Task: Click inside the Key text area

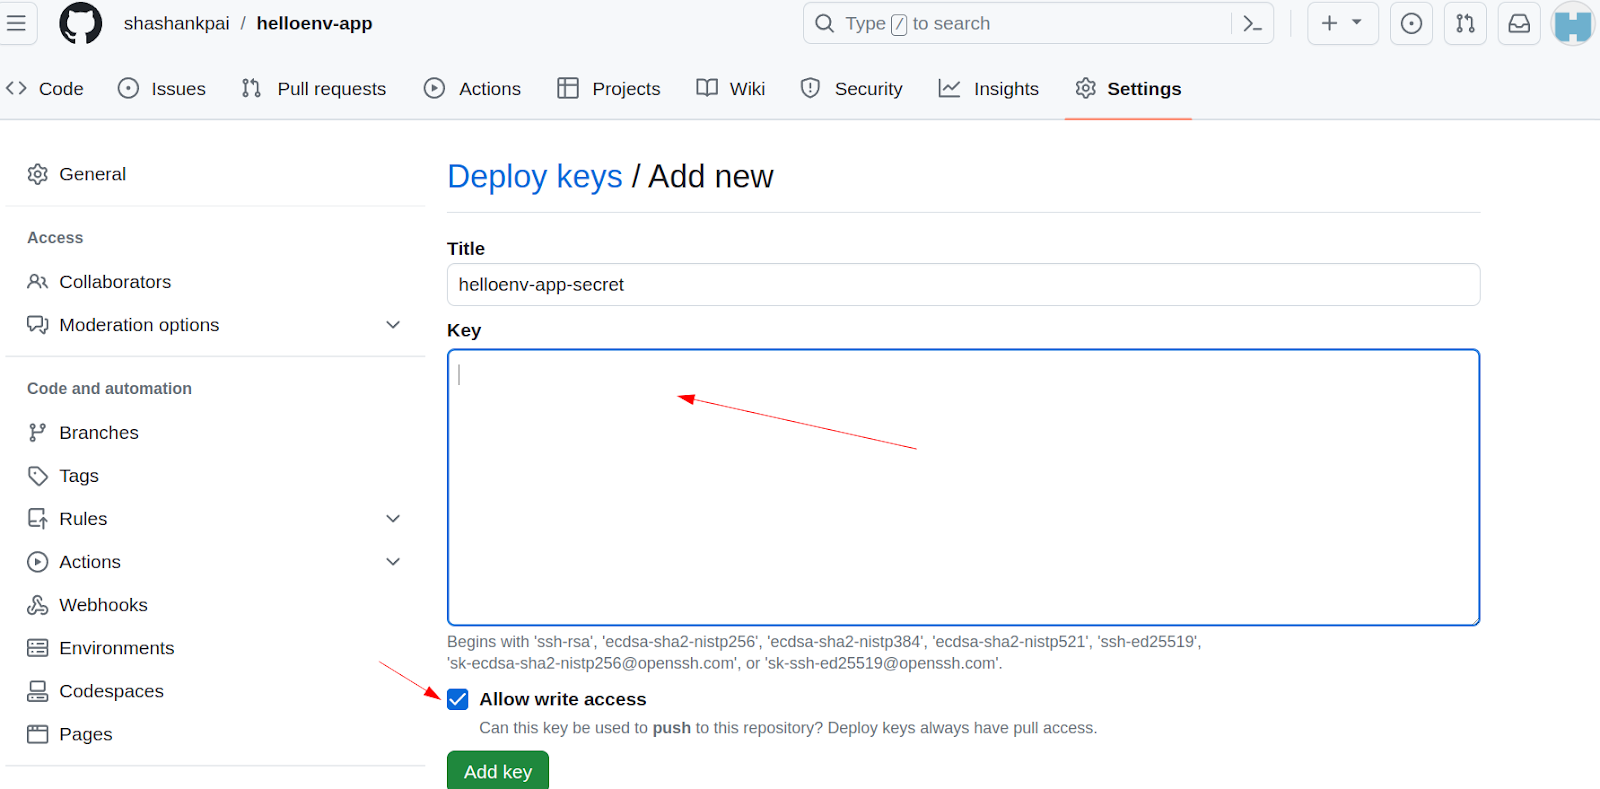Action: [x=963, y=487]
